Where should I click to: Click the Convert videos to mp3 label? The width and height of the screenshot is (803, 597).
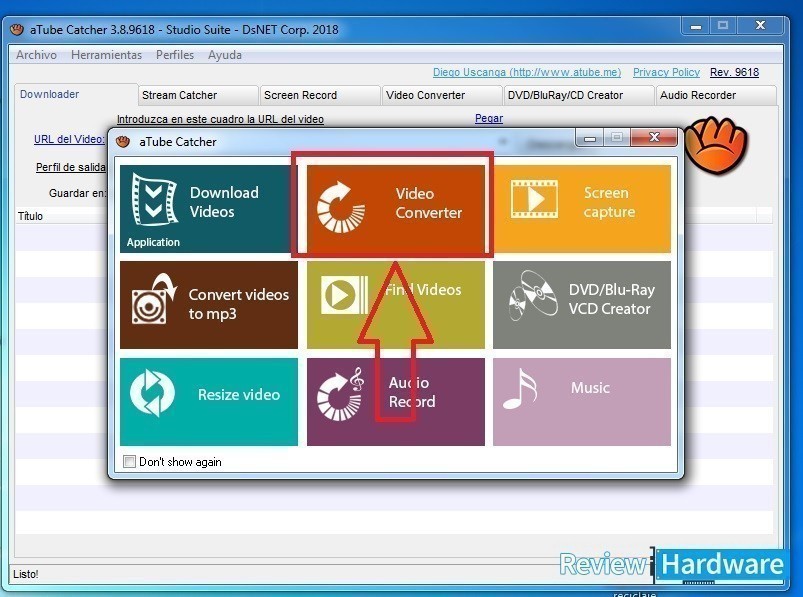(x=239, y=304)
